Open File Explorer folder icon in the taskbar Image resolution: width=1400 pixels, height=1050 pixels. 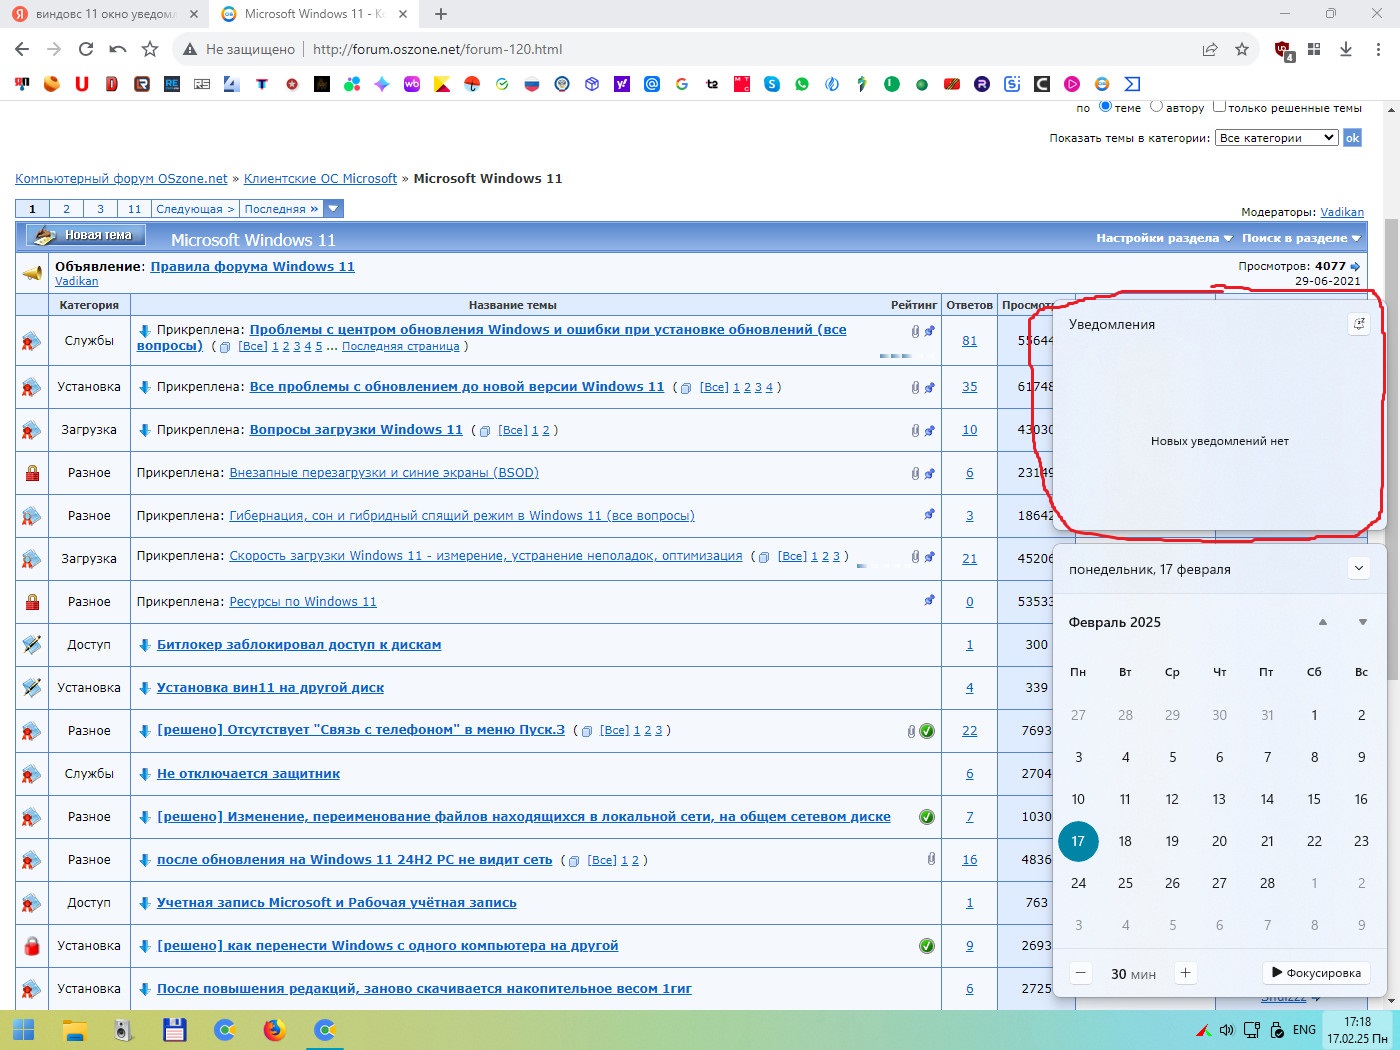tap(75, 1029)
